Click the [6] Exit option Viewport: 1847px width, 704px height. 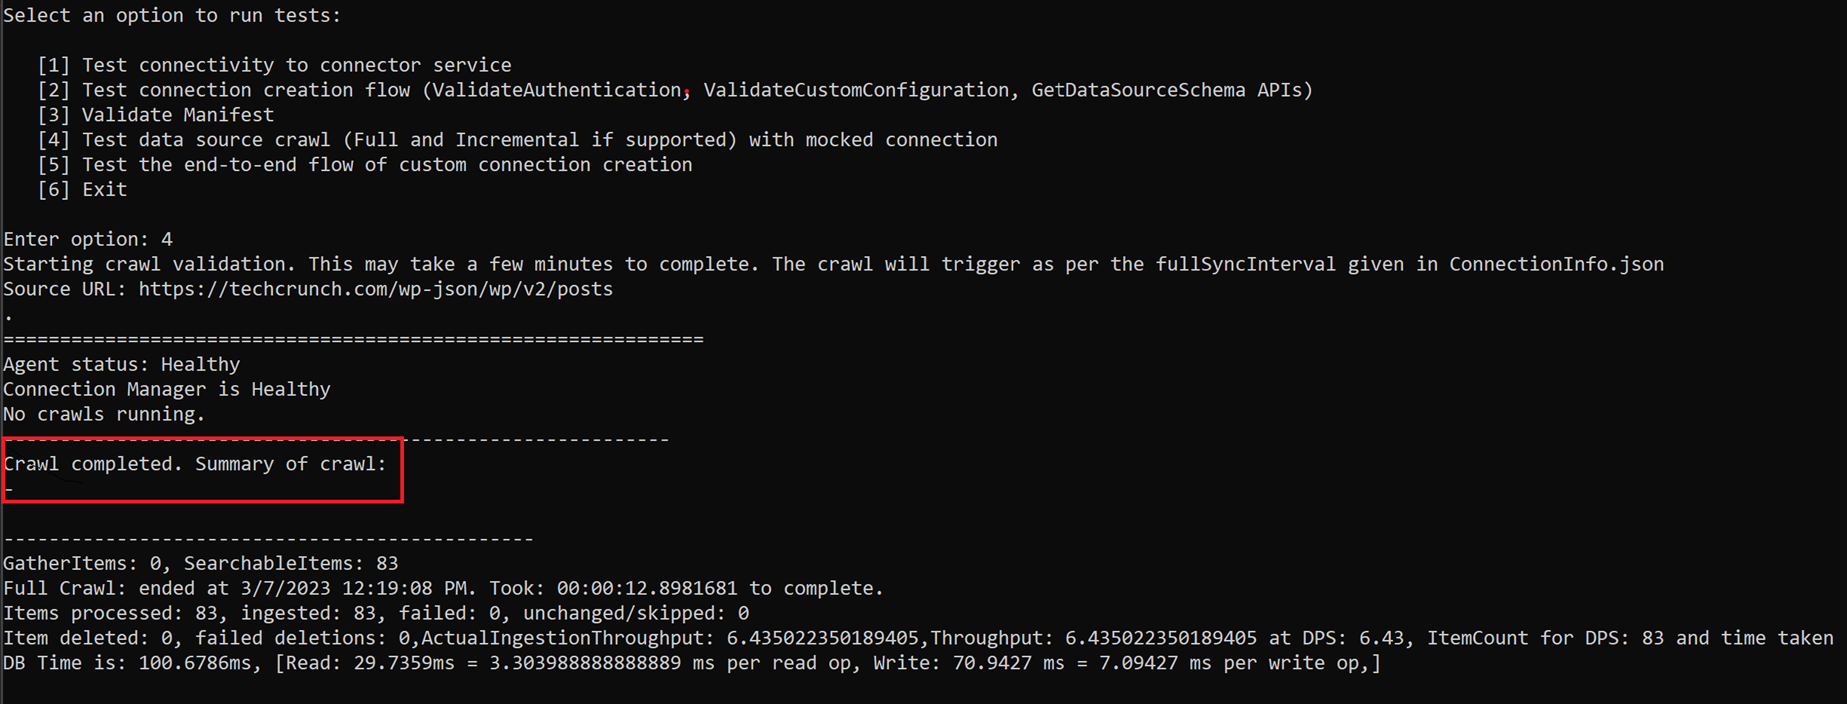click(82, 190)
